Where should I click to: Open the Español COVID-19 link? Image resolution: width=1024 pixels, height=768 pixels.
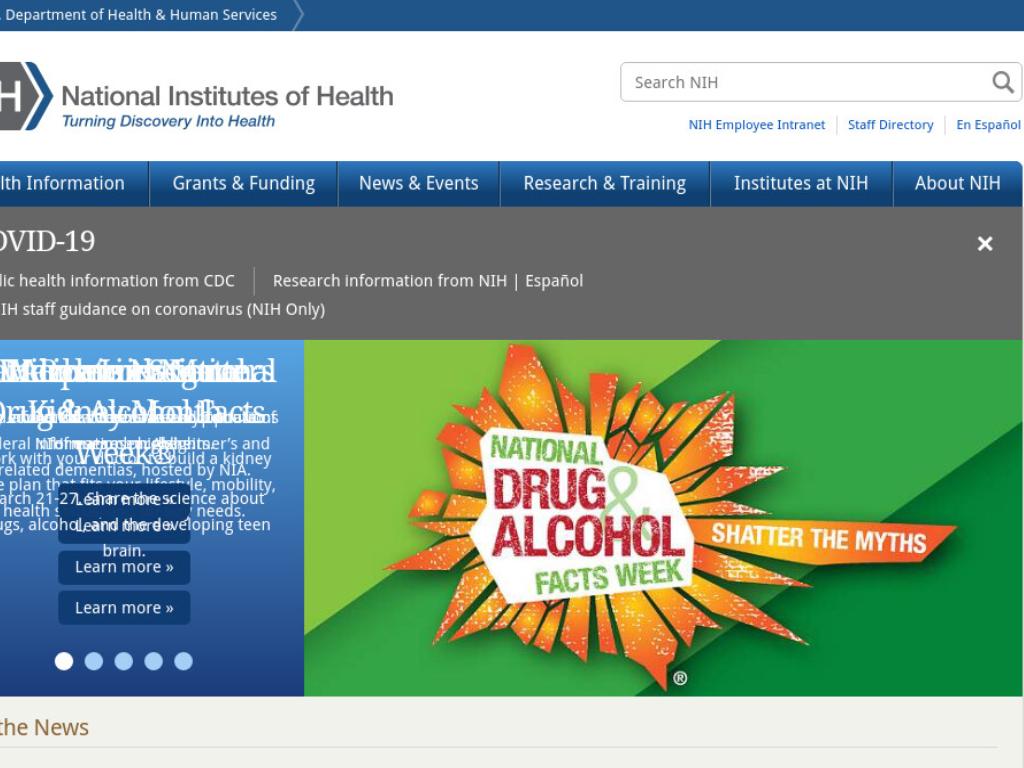tap(554, 281)
